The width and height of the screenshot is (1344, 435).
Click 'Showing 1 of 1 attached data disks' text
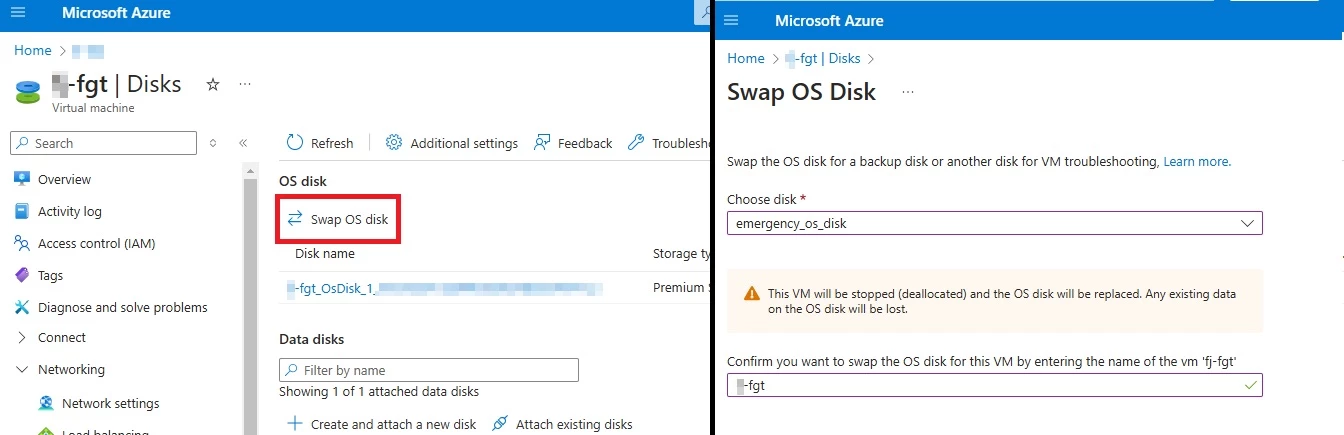[x=379, y=391]
